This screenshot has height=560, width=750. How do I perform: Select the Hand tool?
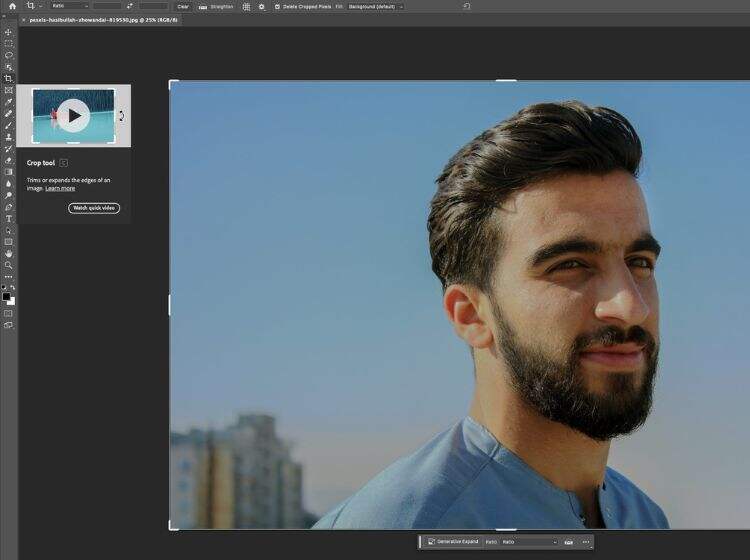tap(9, 253)
